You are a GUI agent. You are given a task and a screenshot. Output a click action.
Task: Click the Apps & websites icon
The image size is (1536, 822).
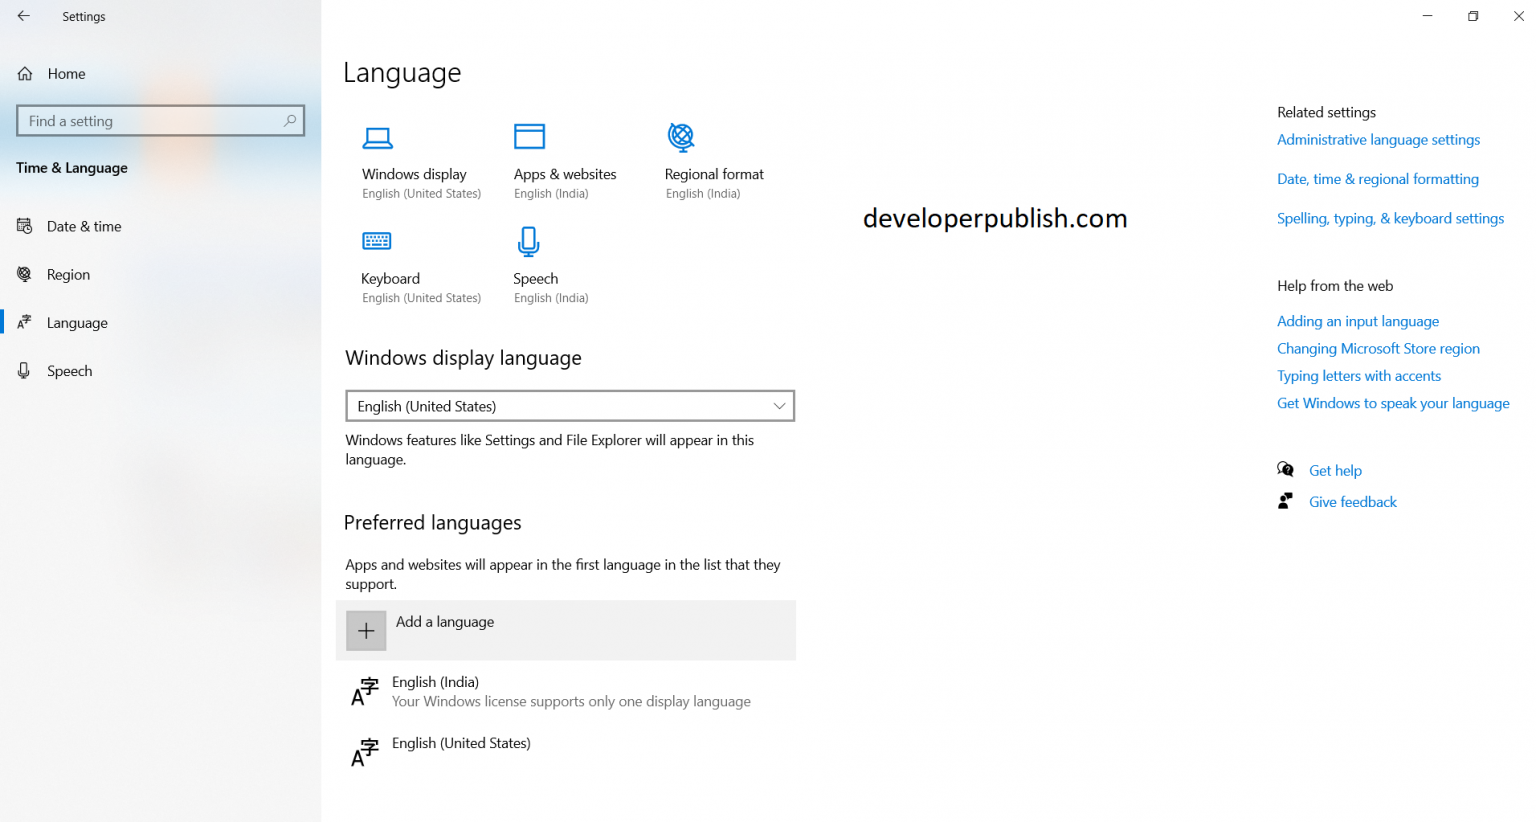[x=529, y=136]
